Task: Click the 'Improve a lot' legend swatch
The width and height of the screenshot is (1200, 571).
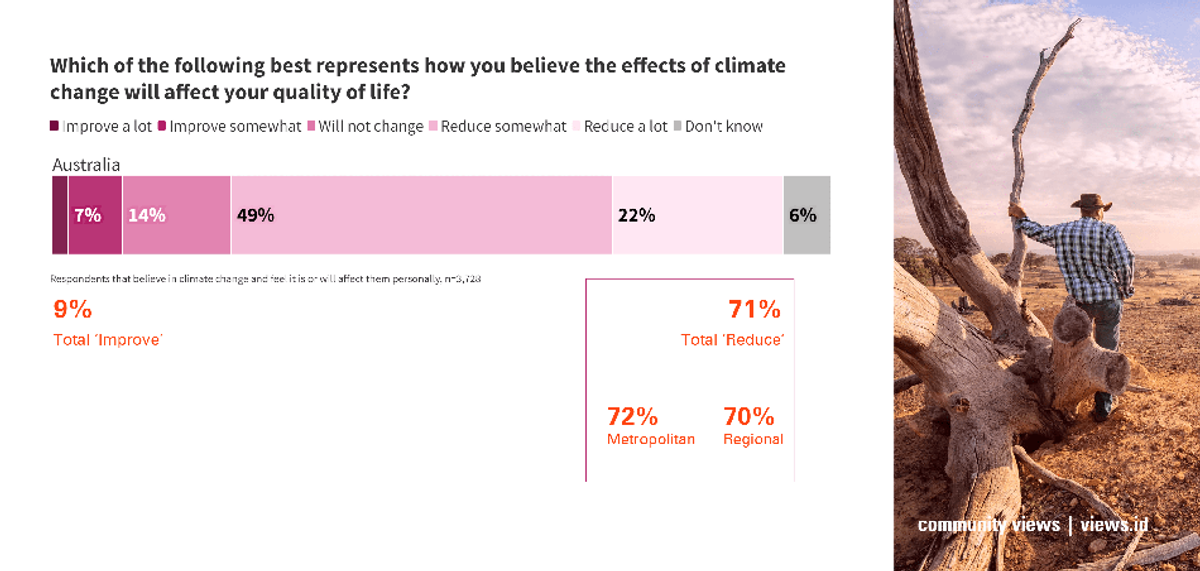Action: click(x=55, y=126)
